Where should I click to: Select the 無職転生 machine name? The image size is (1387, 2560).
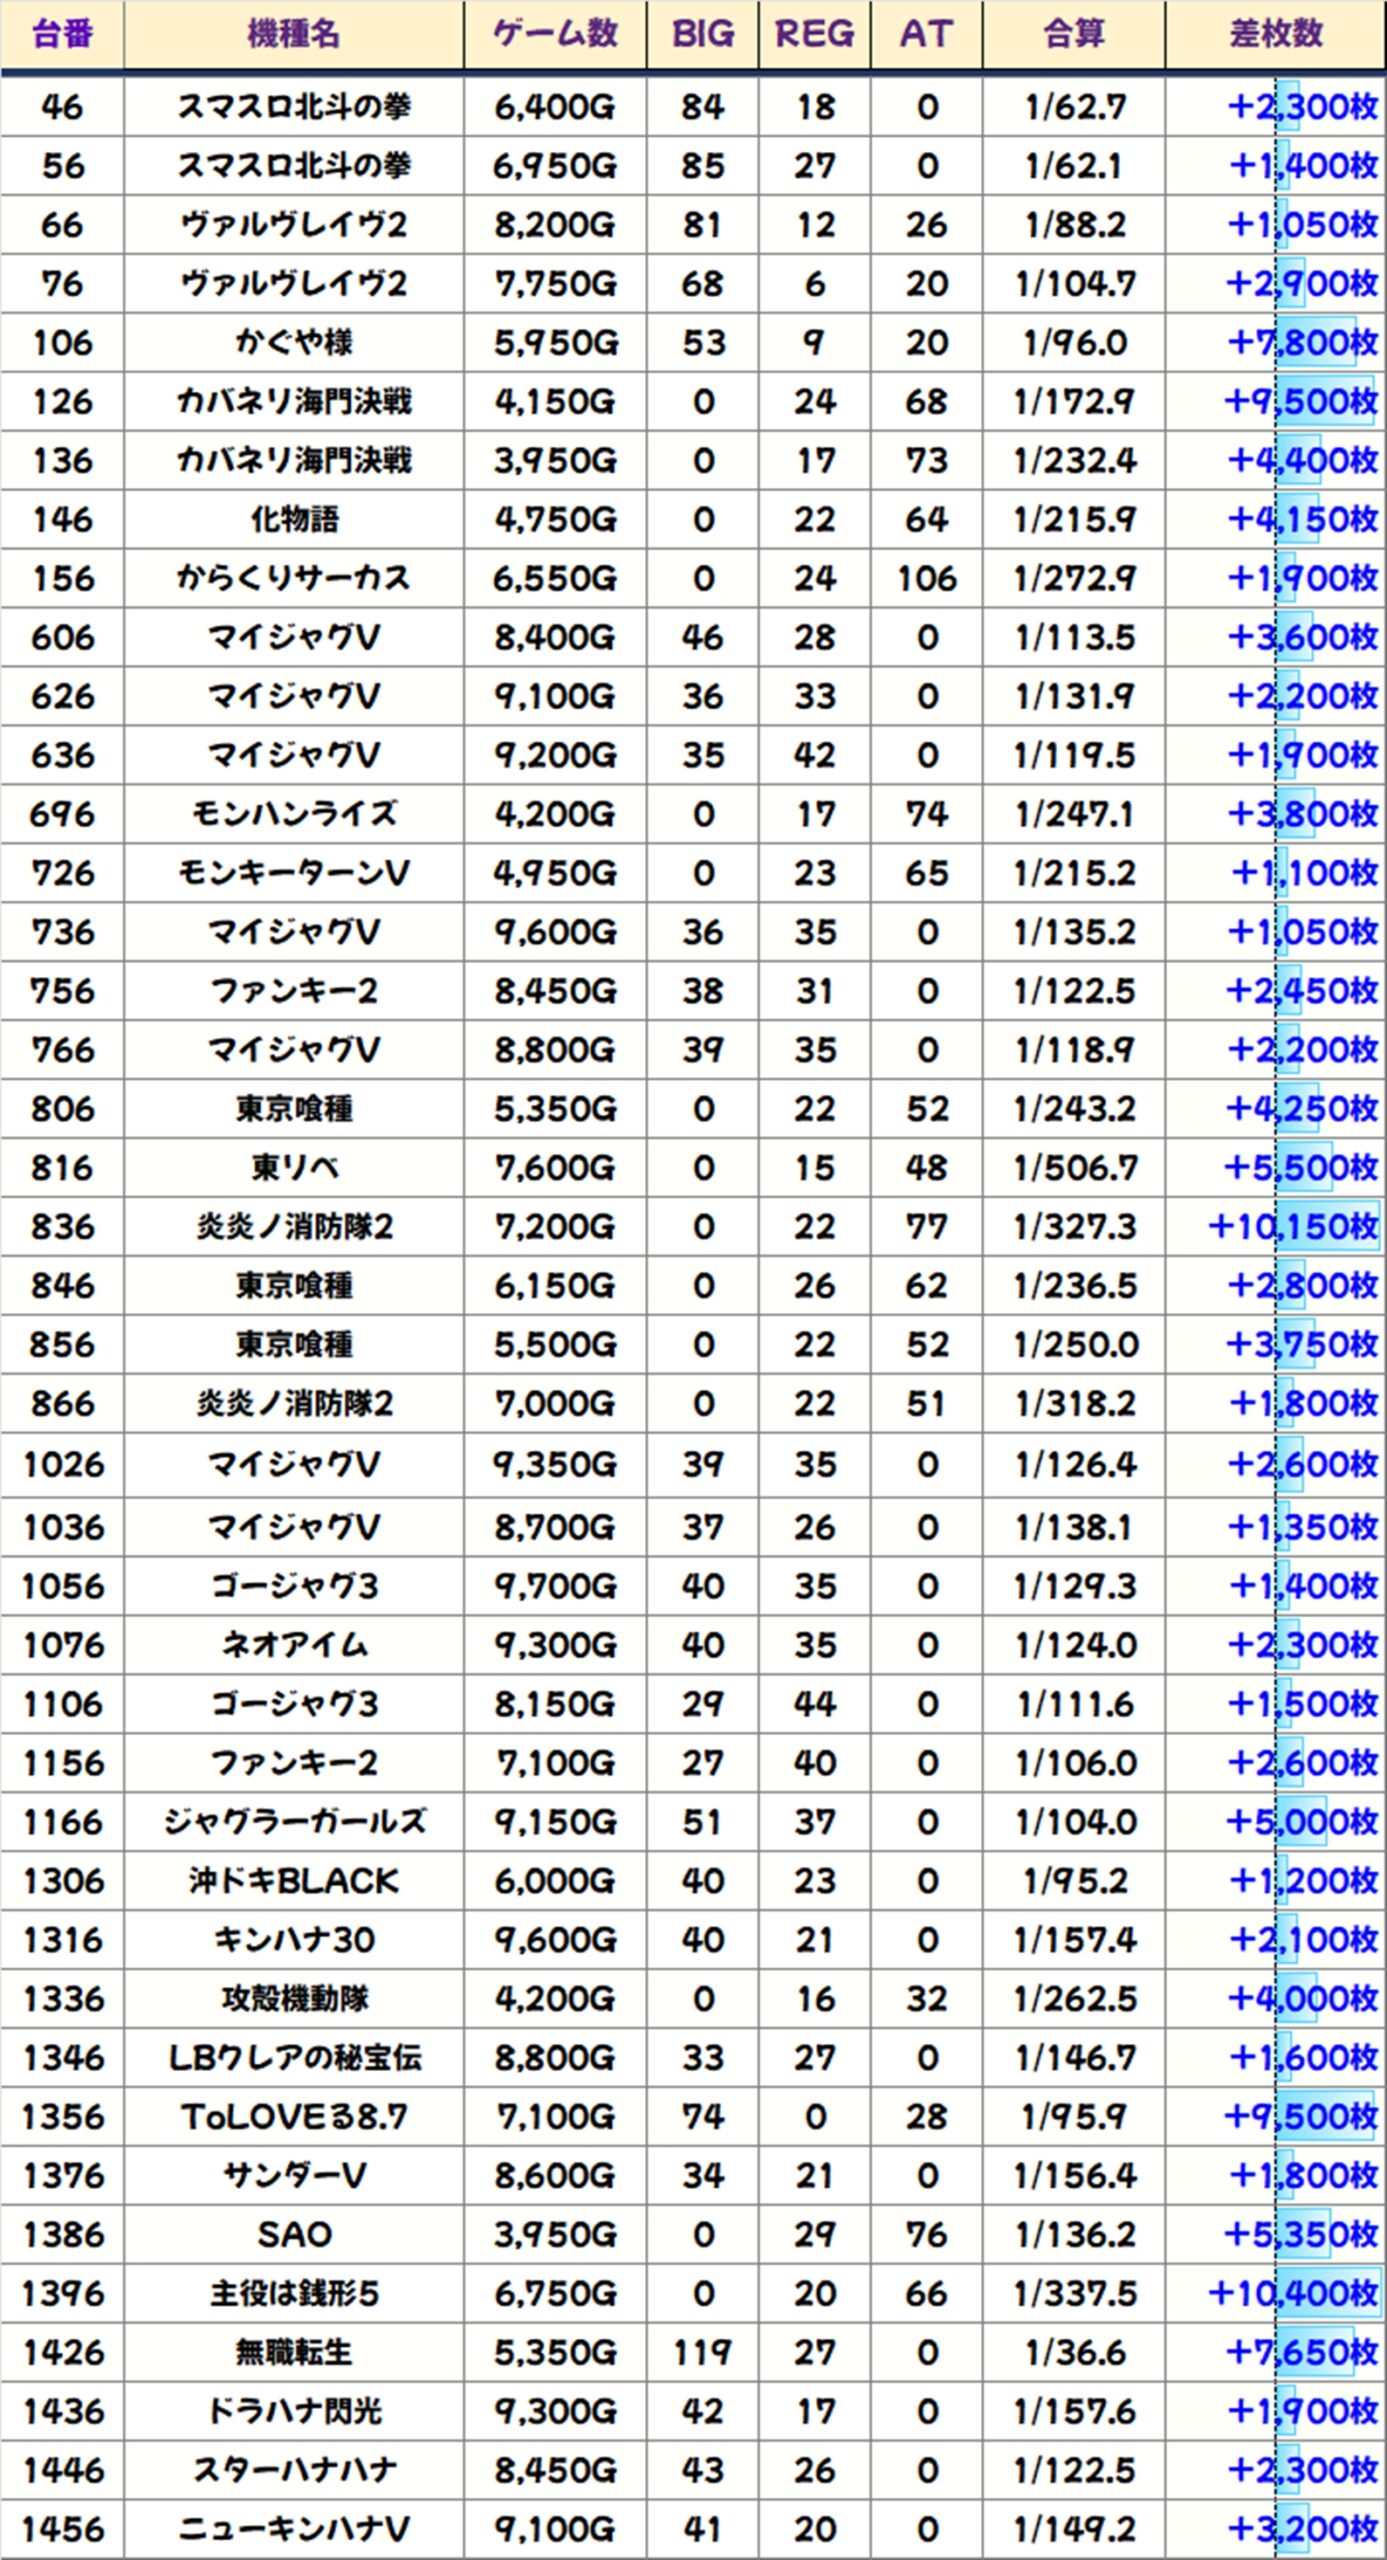pyautogui.click(x=293, y=2352)
